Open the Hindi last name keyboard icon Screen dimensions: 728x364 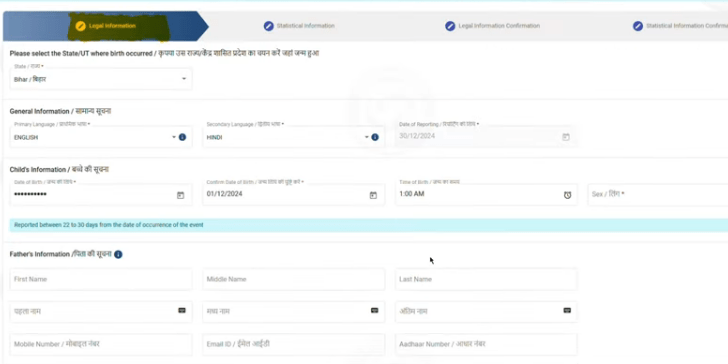point(567,310)
